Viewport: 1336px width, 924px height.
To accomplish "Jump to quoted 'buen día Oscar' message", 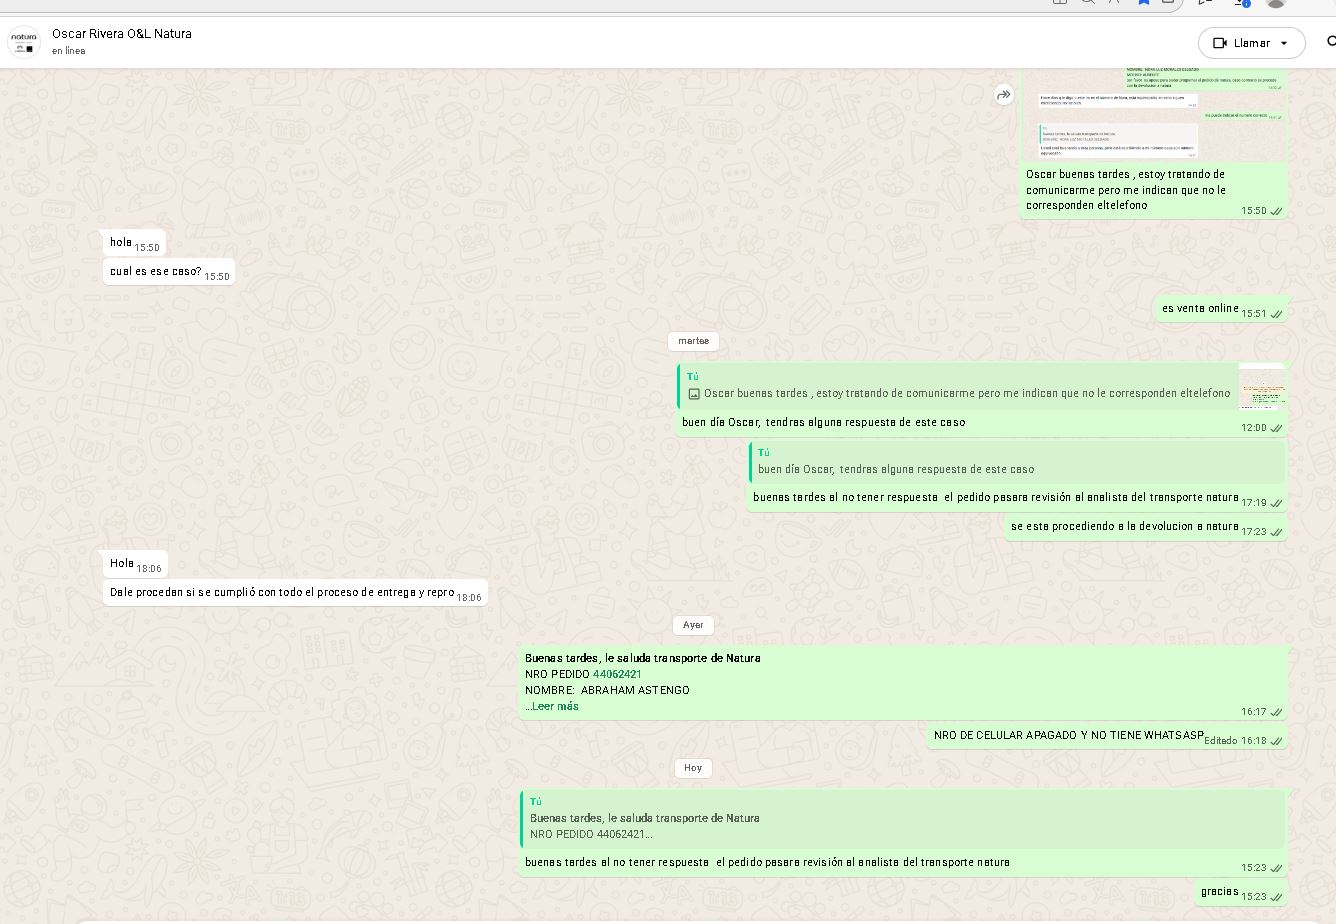I will click(1016, 462).
